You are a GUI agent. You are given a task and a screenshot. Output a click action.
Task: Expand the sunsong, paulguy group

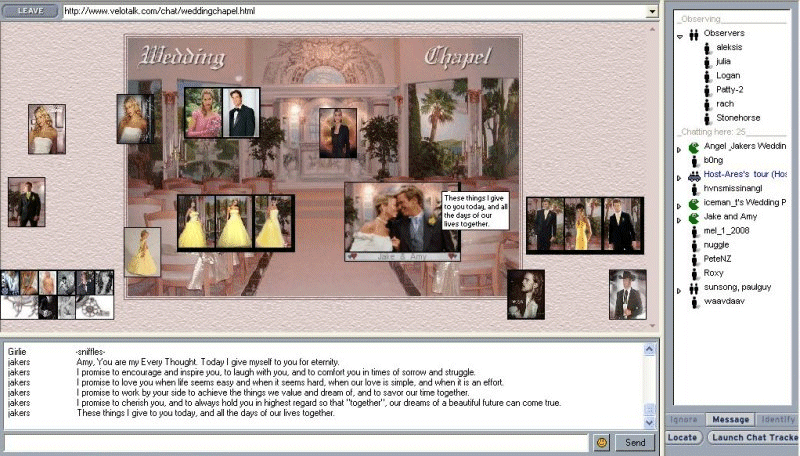[680, 288]
